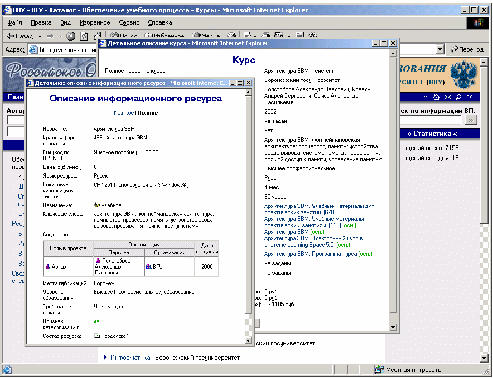Click scroll up arrow in resource description window

tap(248, 93)
